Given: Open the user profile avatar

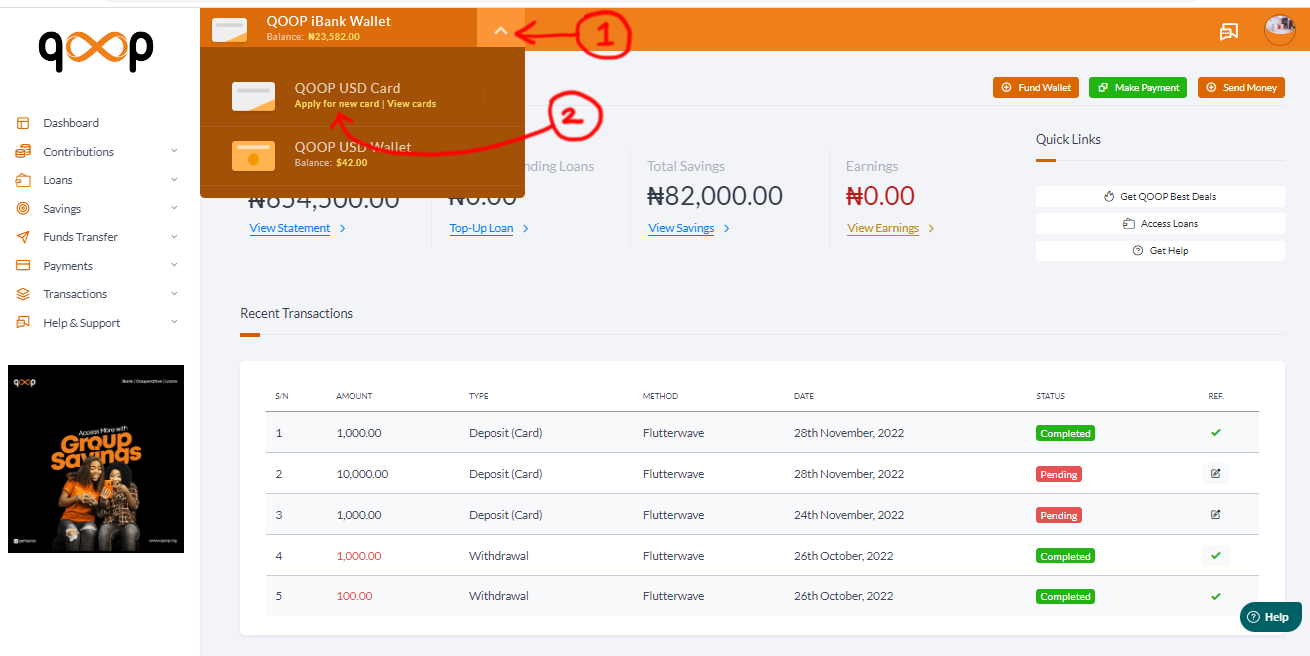Looking at the screenshot, I should click(x=1280, y=31).
